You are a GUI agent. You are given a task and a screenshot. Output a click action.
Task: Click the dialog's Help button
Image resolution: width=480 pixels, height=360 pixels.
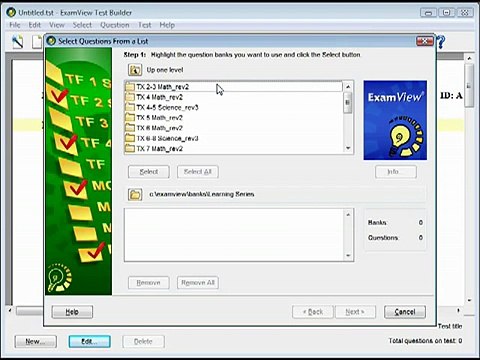tap(72, 312)
